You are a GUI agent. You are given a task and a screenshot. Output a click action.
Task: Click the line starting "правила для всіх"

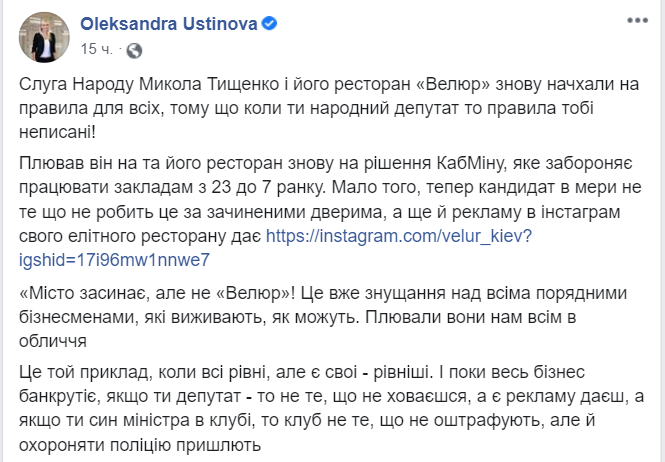pos(300,108)
